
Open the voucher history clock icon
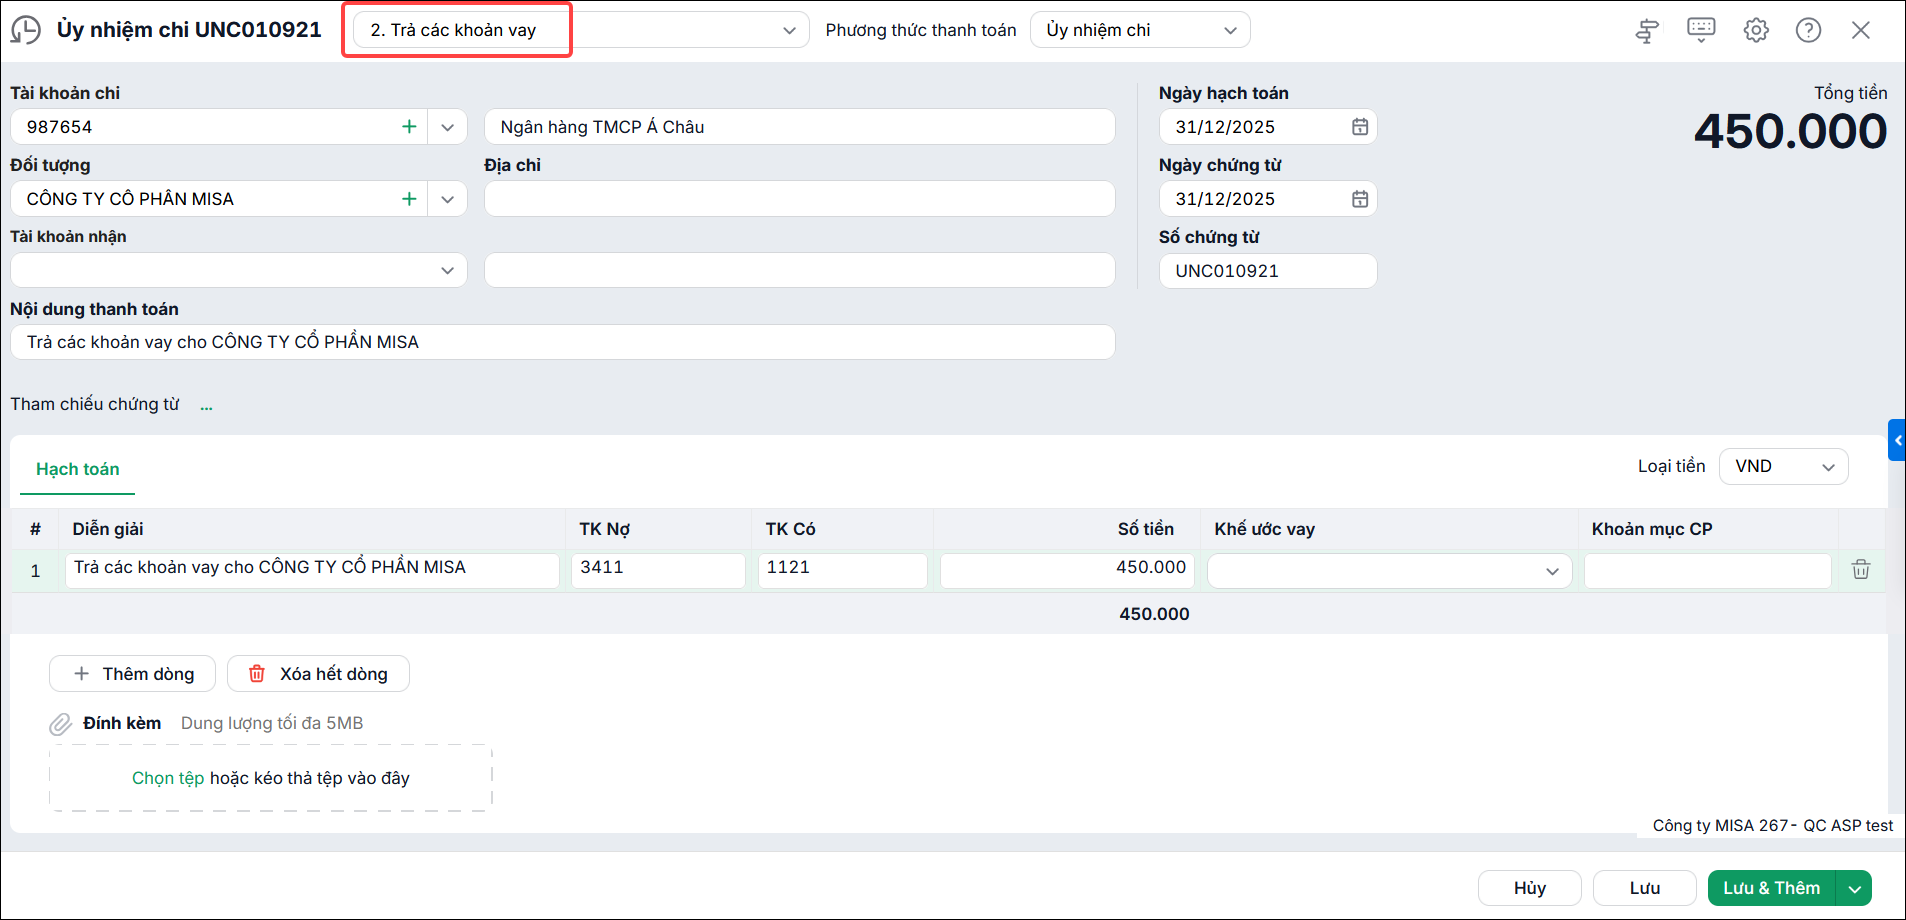point(26,30)
